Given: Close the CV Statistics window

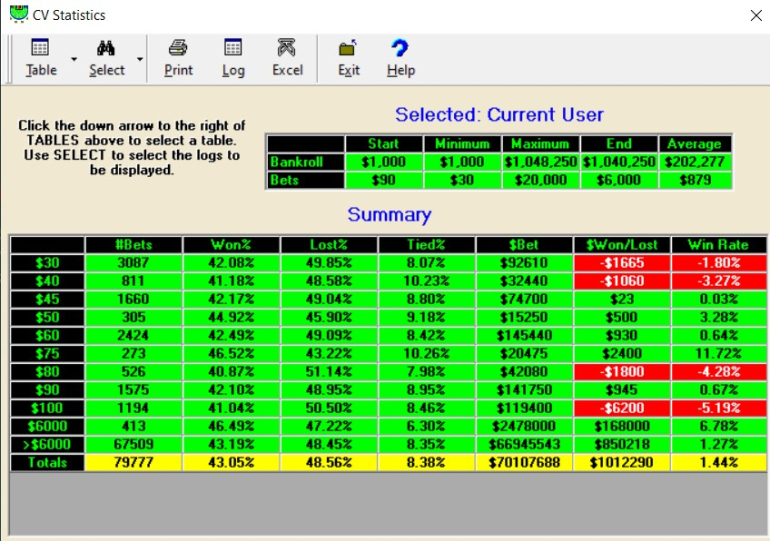Looking at the screenshot, I should [x=755, y=15].
